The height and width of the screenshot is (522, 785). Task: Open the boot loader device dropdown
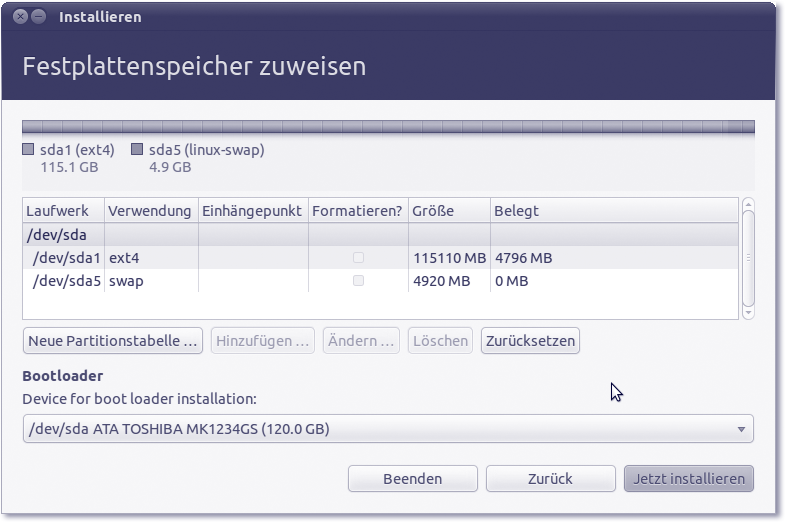click(x=387, y=429)
